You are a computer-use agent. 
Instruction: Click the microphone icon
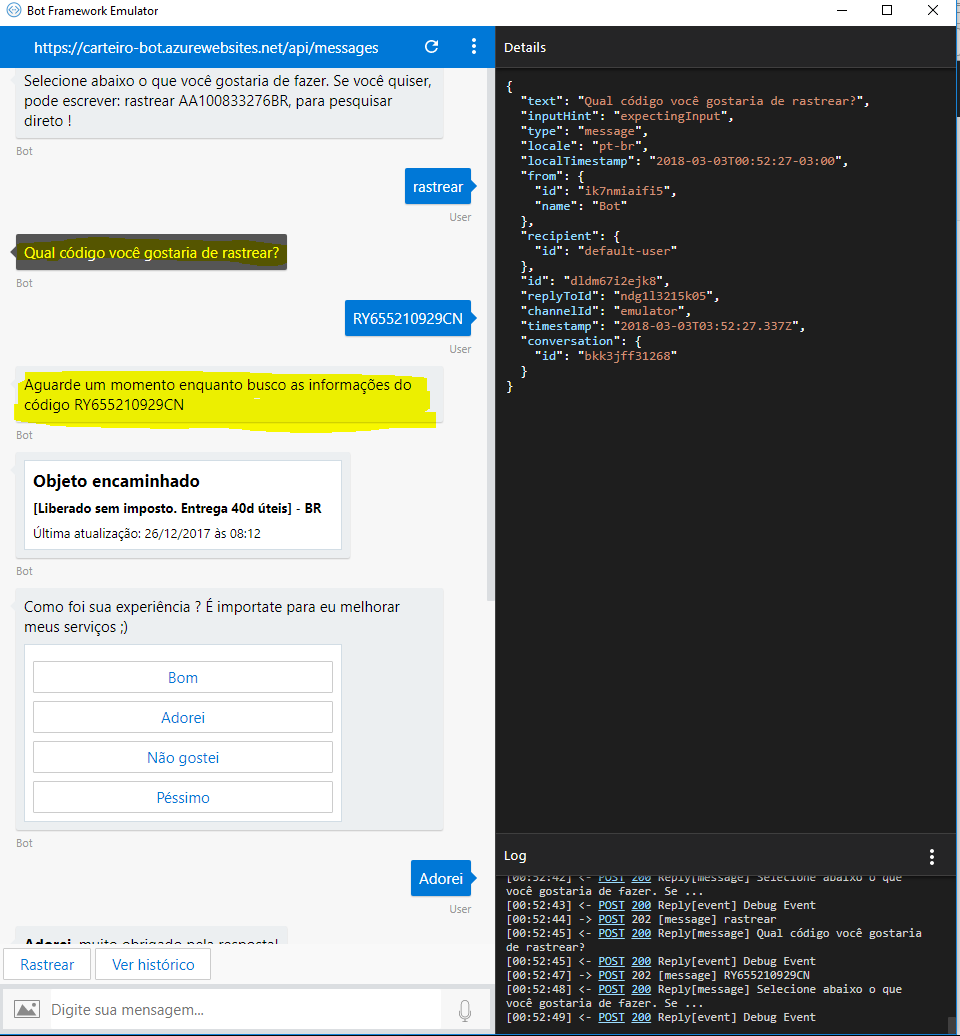465,1010
